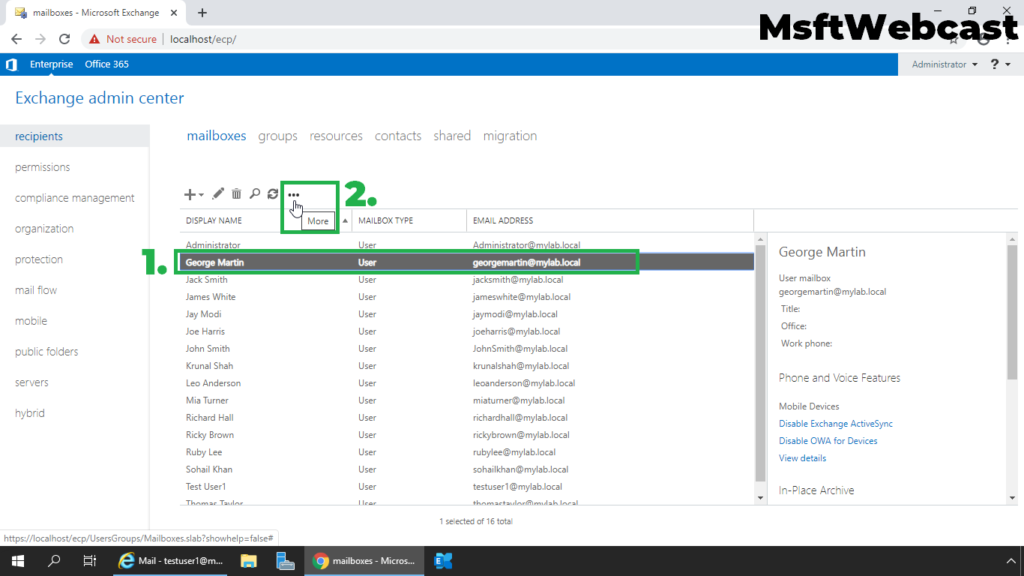Click View details link under Mobile Devices
1024x576 pixels.
point(802,458)
